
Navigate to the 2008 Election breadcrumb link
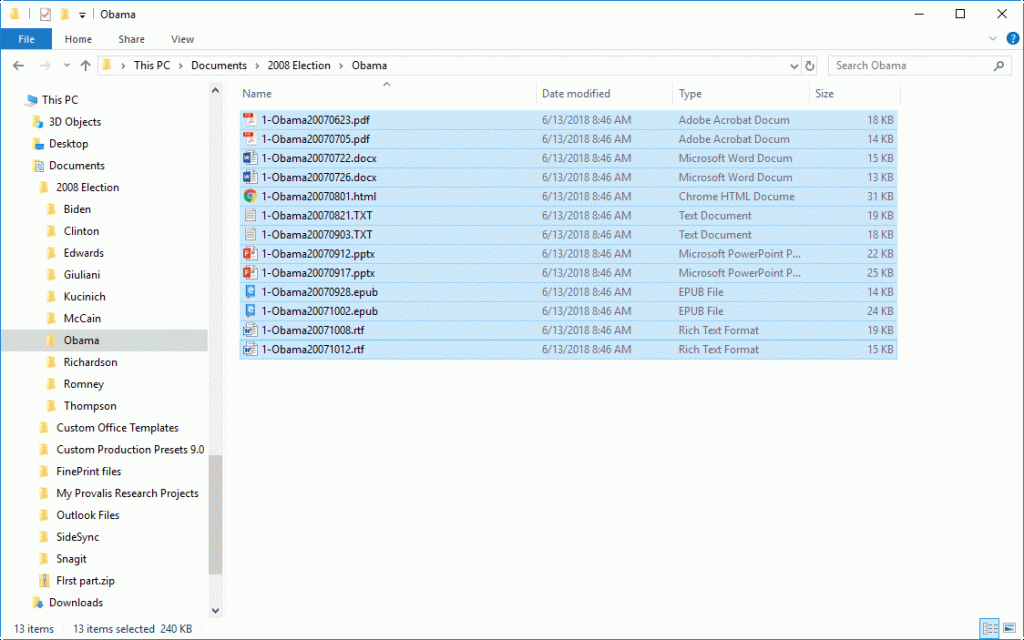click(298, 65)
